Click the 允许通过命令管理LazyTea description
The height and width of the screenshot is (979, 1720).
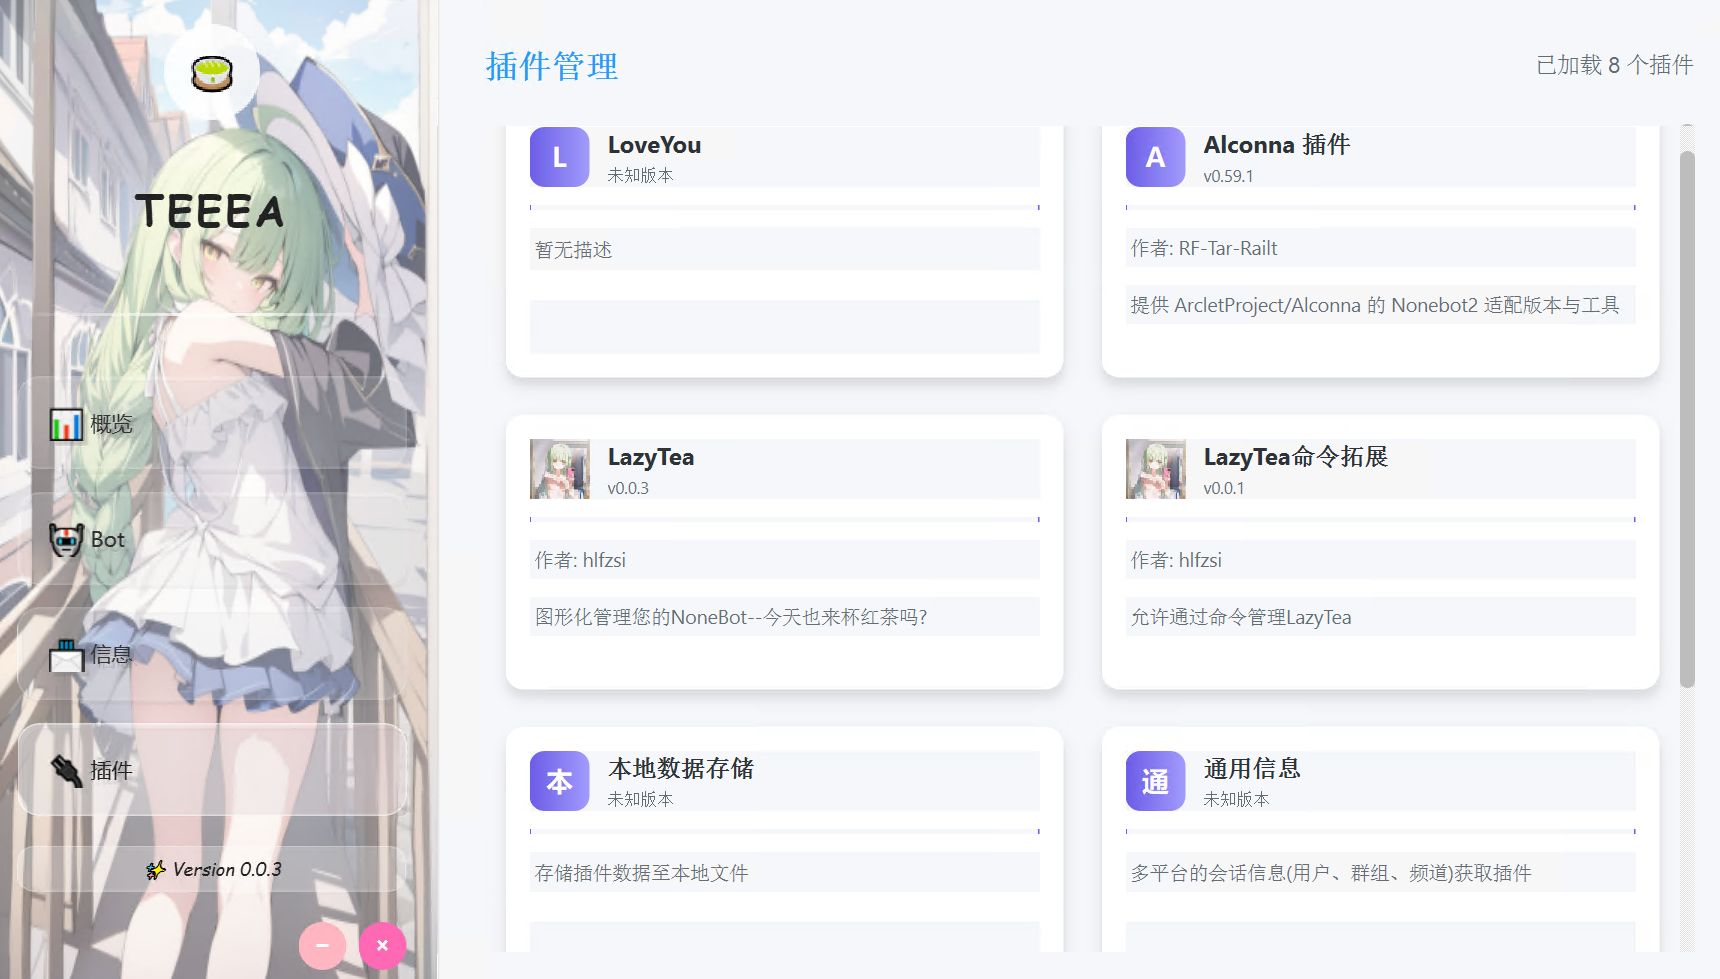[x=1241, y=617]
